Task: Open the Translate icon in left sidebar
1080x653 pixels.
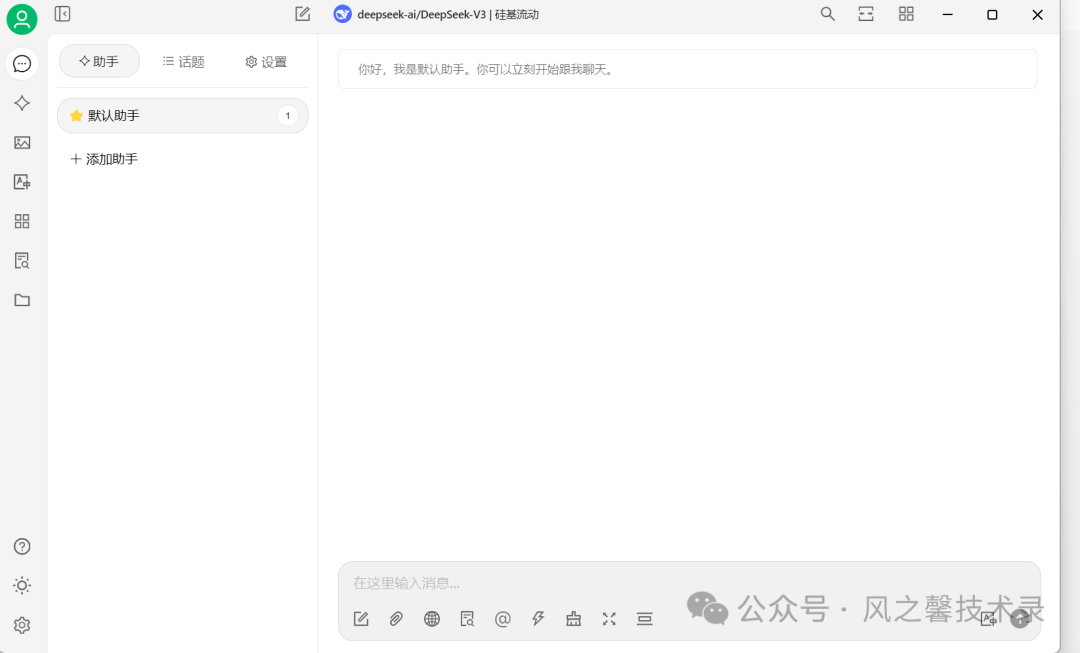Action: 22,182
